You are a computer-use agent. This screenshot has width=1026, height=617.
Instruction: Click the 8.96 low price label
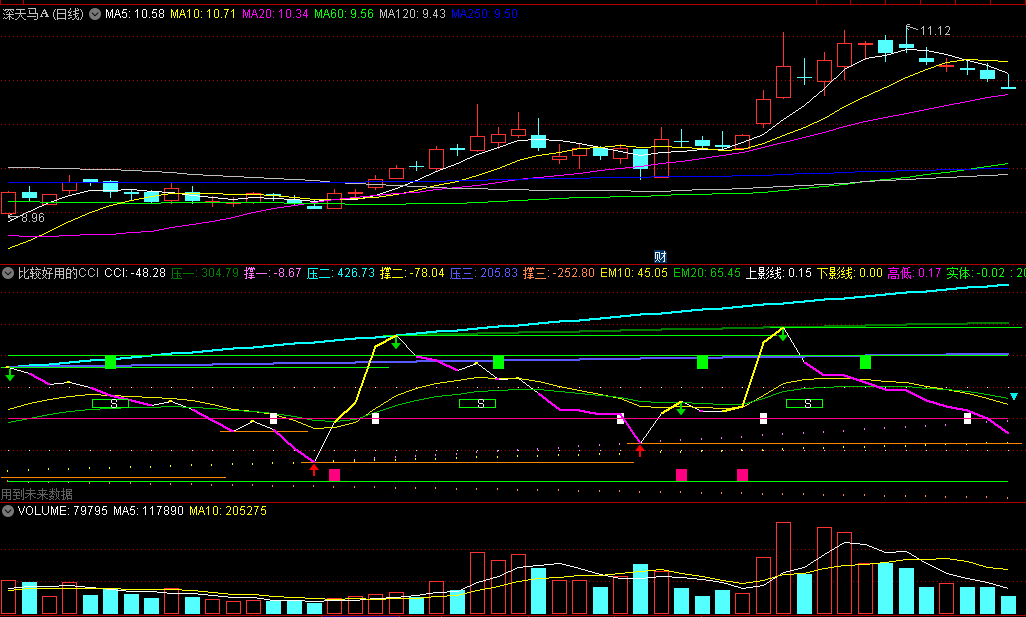tap(32, 218)
